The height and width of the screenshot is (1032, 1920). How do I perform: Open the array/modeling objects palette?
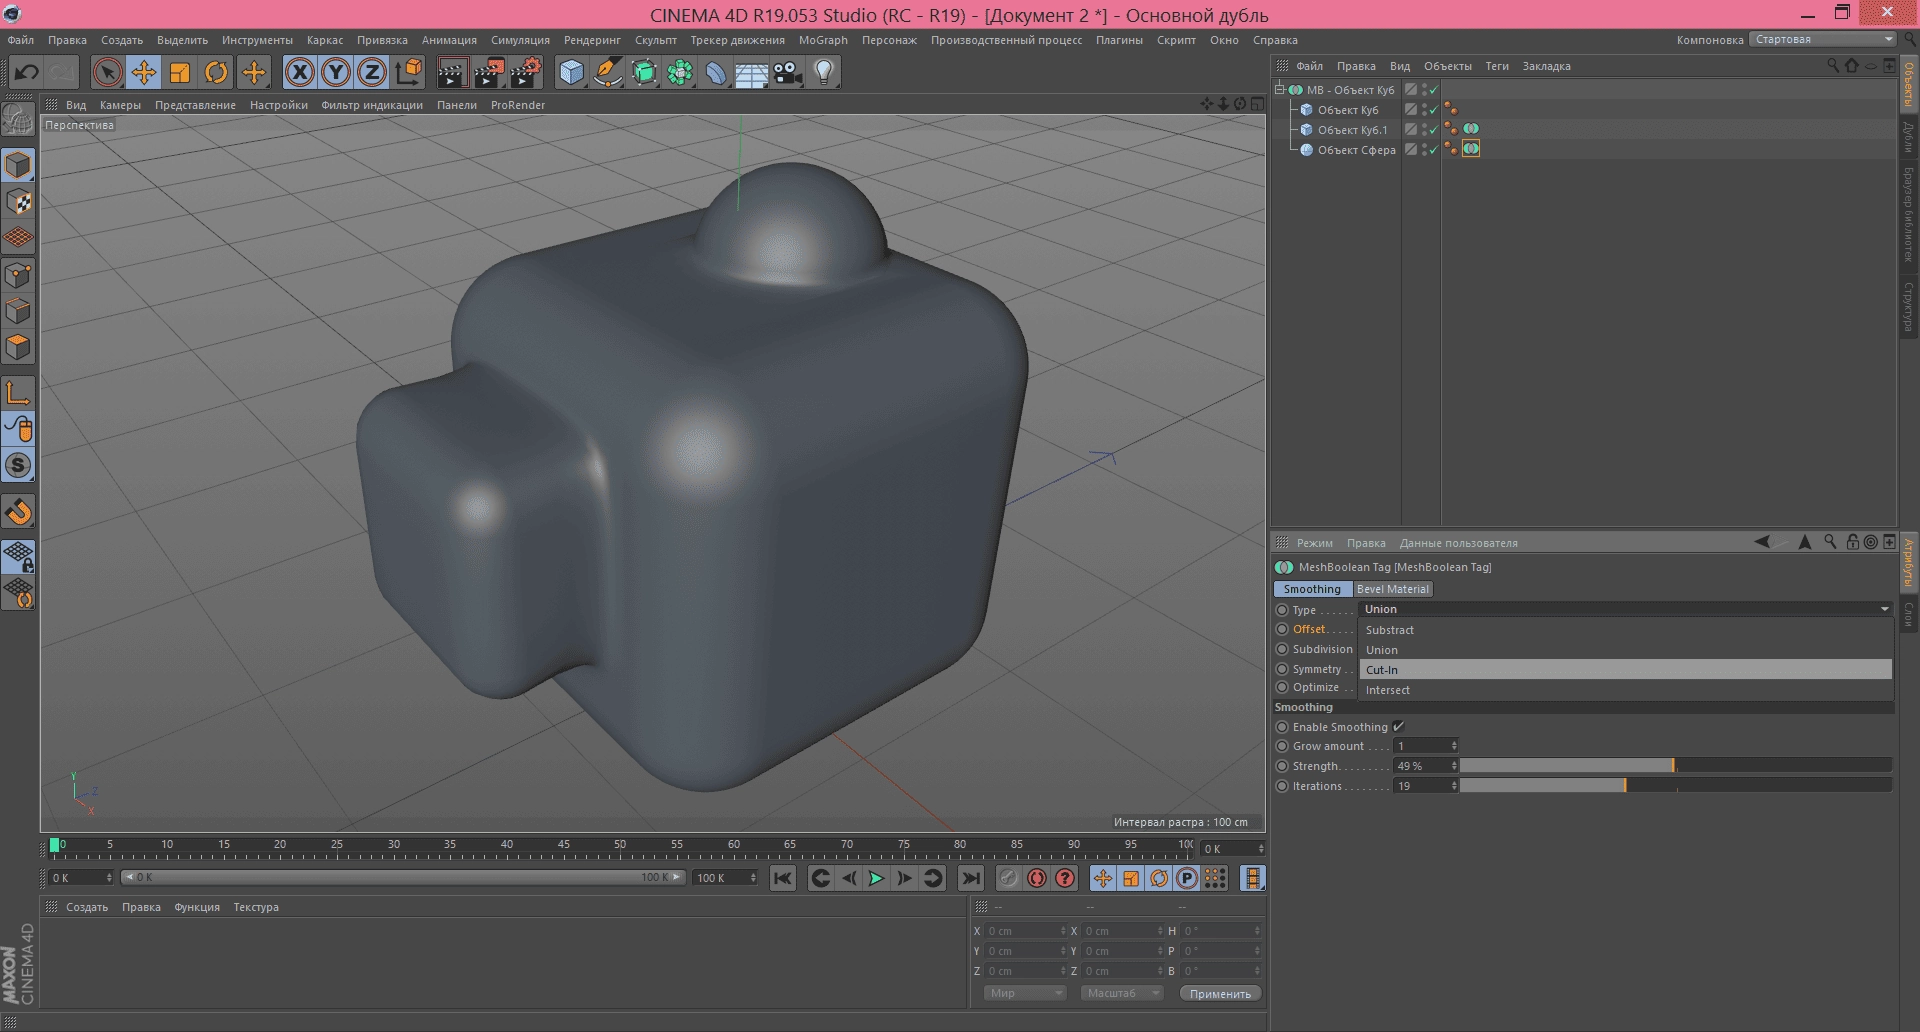[680, 72]
